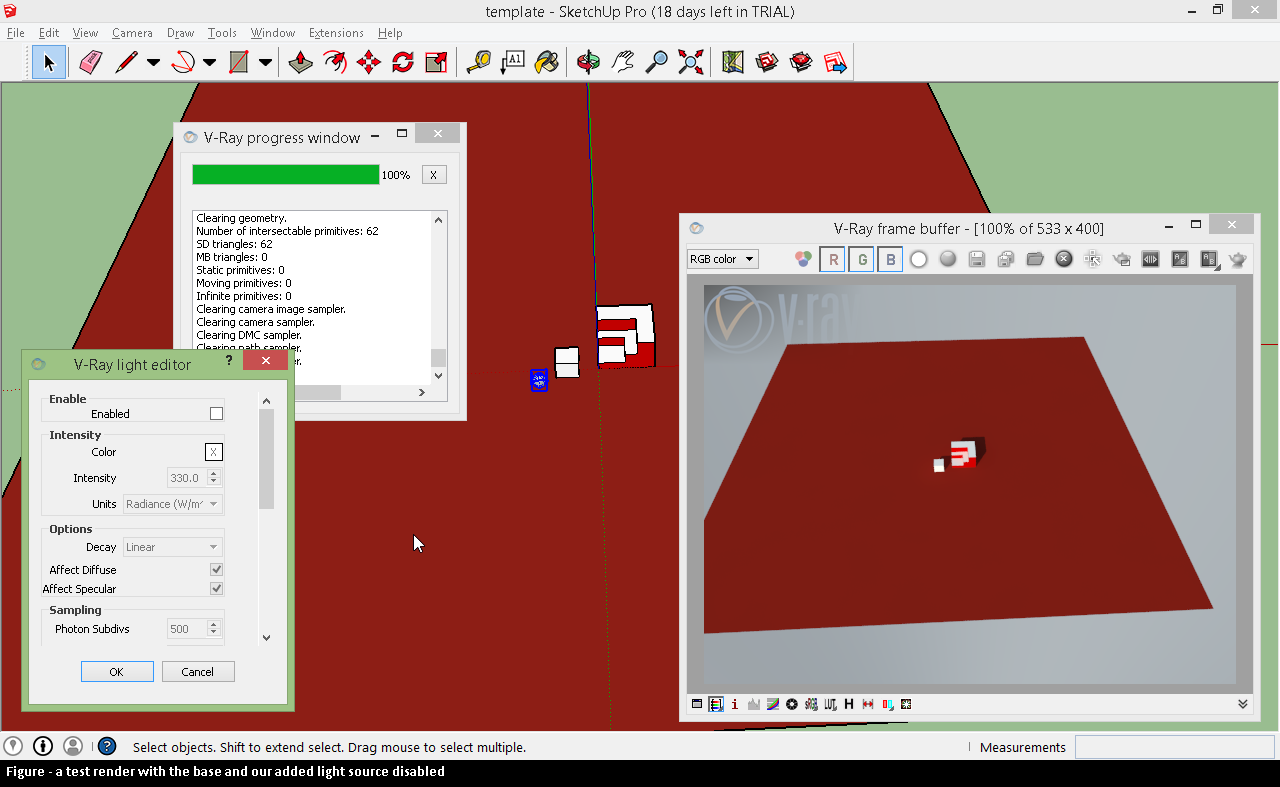Toggle the Affect Specular checkbox
1280x787 pixels.
[216, 589]
